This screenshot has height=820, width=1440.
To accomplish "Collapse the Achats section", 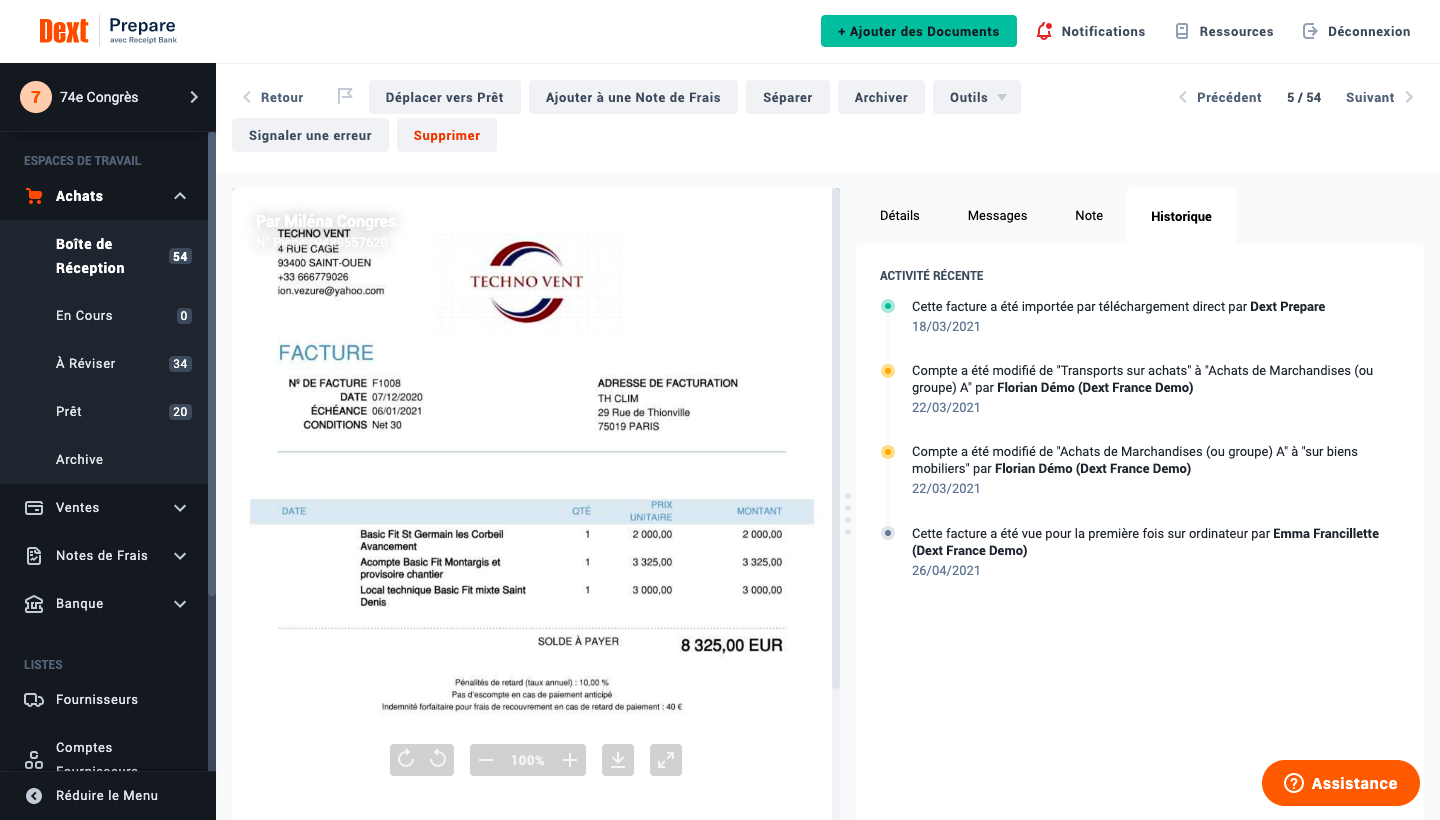I will click(180, 196).
